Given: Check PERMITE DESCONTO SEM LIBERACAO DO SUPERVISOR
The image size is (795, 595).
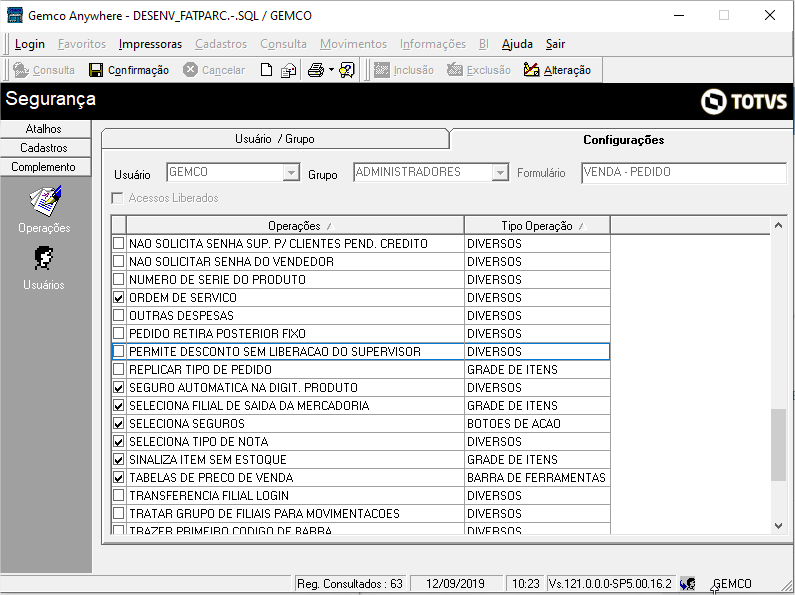Looking at the screenshot, I should [x=119, y=351].
